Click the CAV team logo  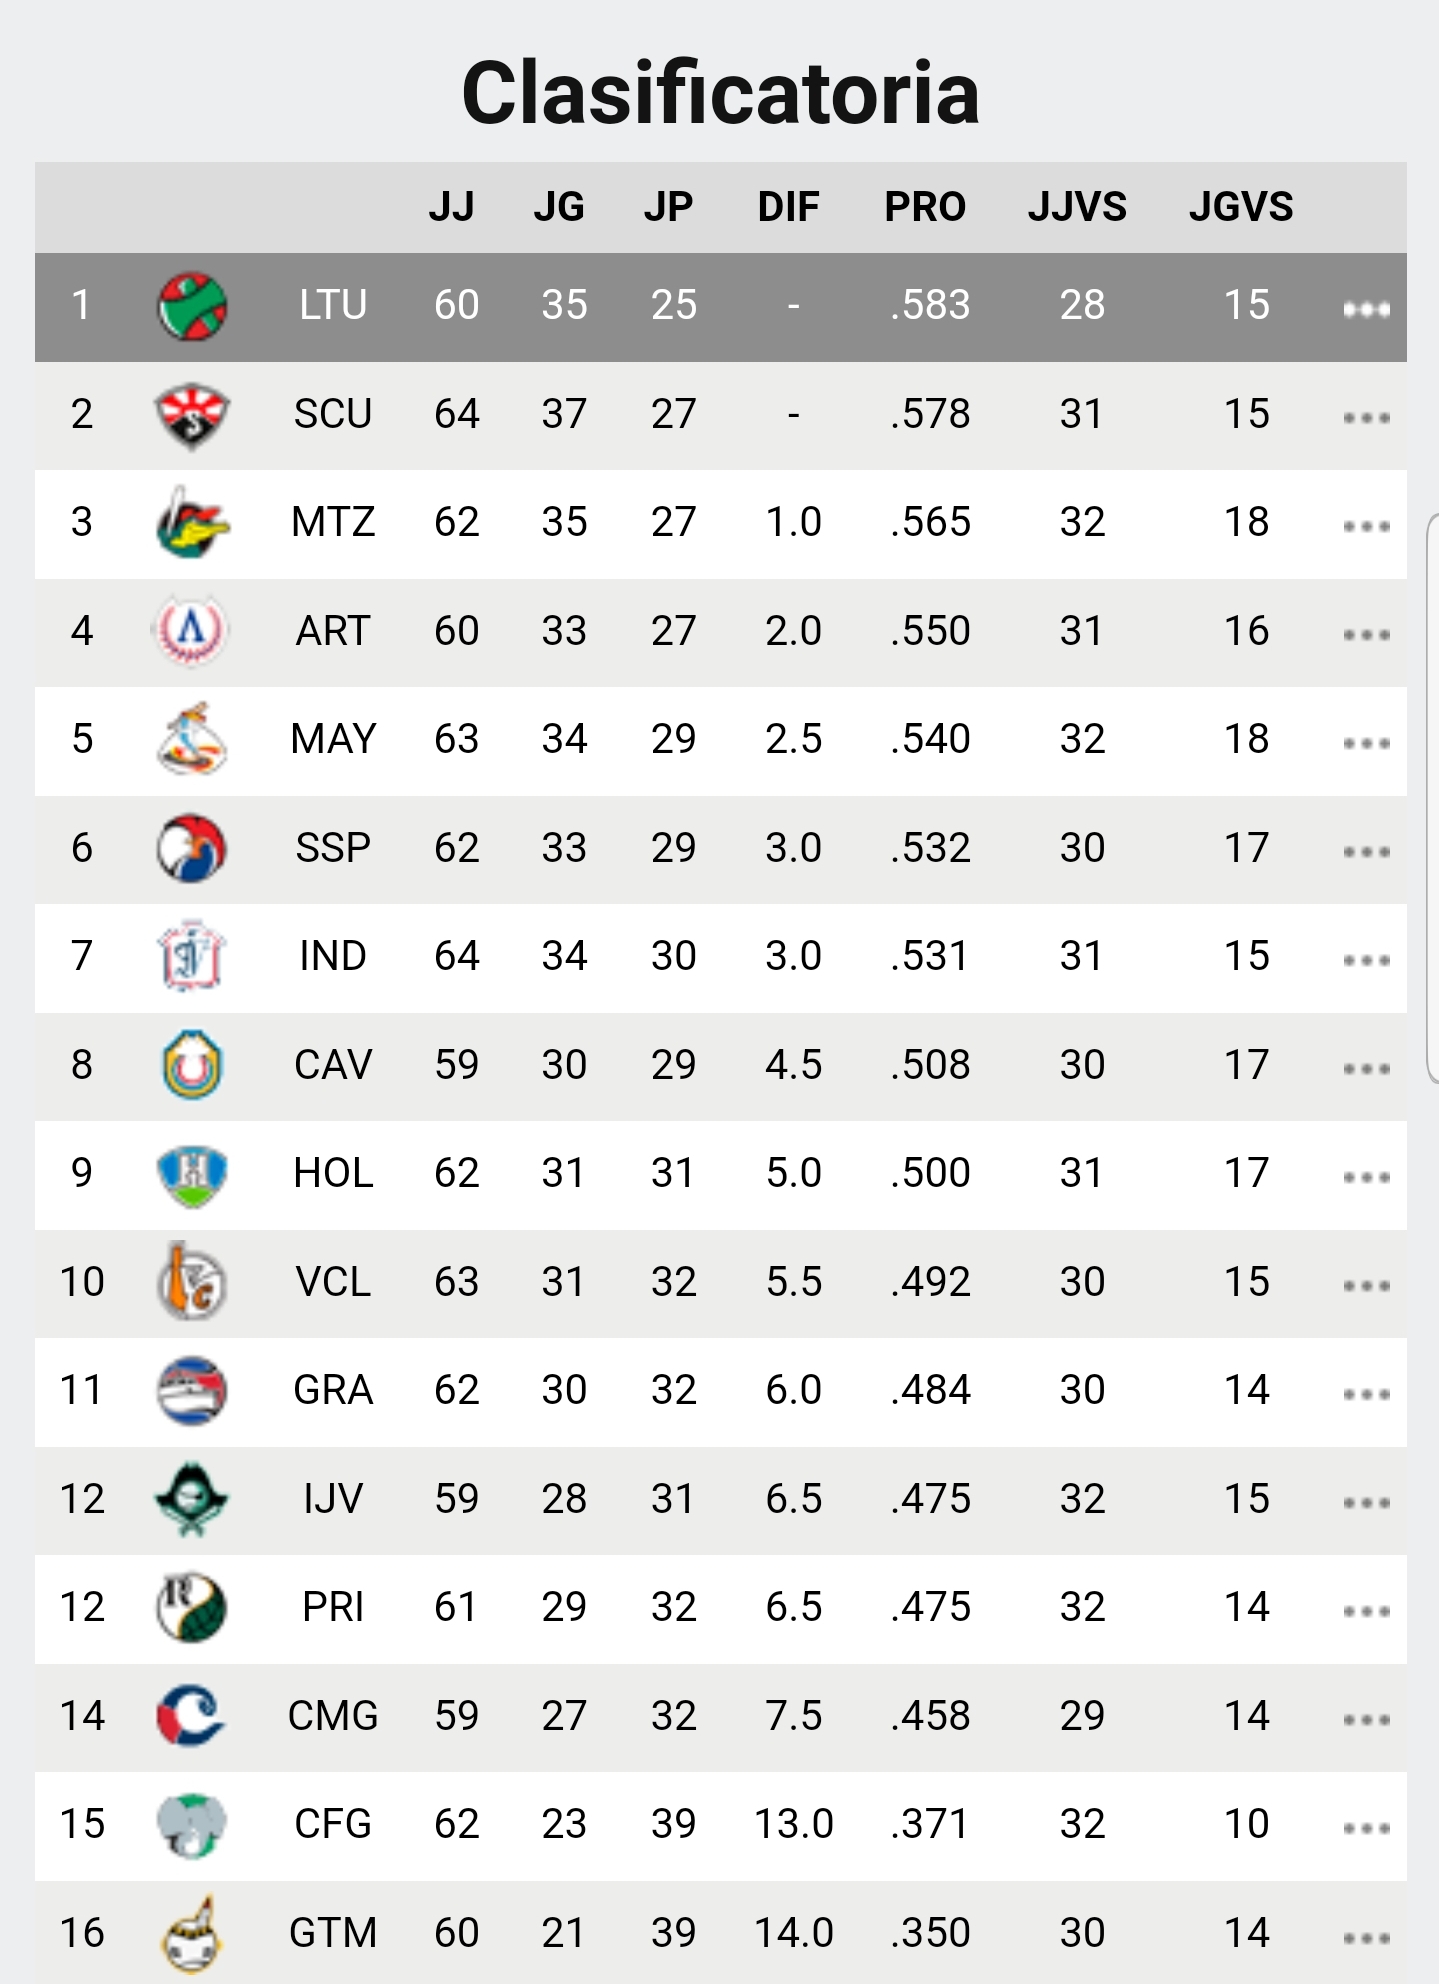192,1066
